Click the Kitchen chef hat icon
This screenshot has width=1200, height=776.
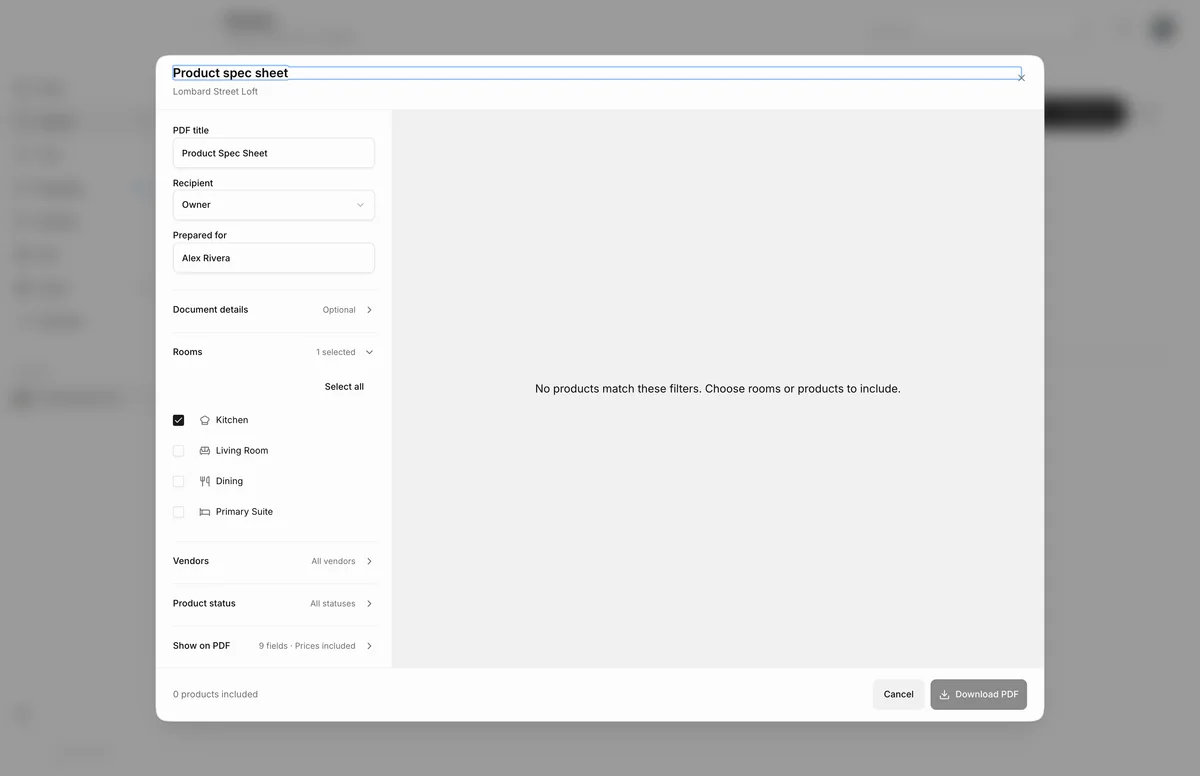(205, 420)
